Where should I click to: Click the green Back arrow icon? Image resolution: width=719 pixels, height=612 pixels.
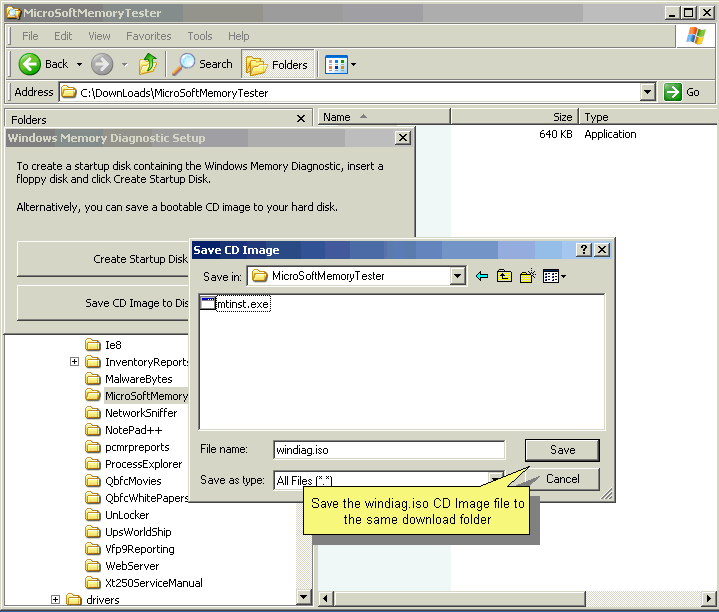[x=30, y=64]
